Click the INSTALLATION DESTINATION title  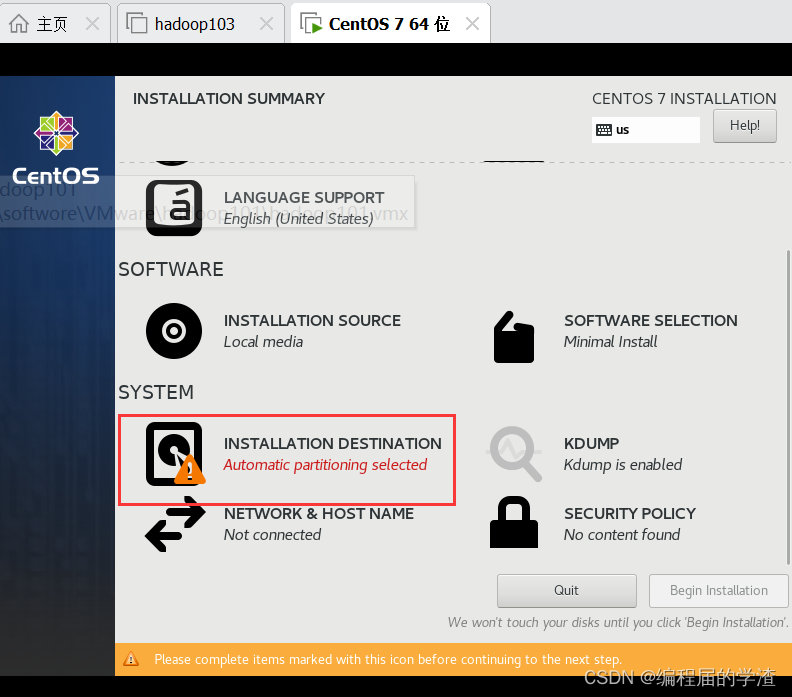click(332, 443)
